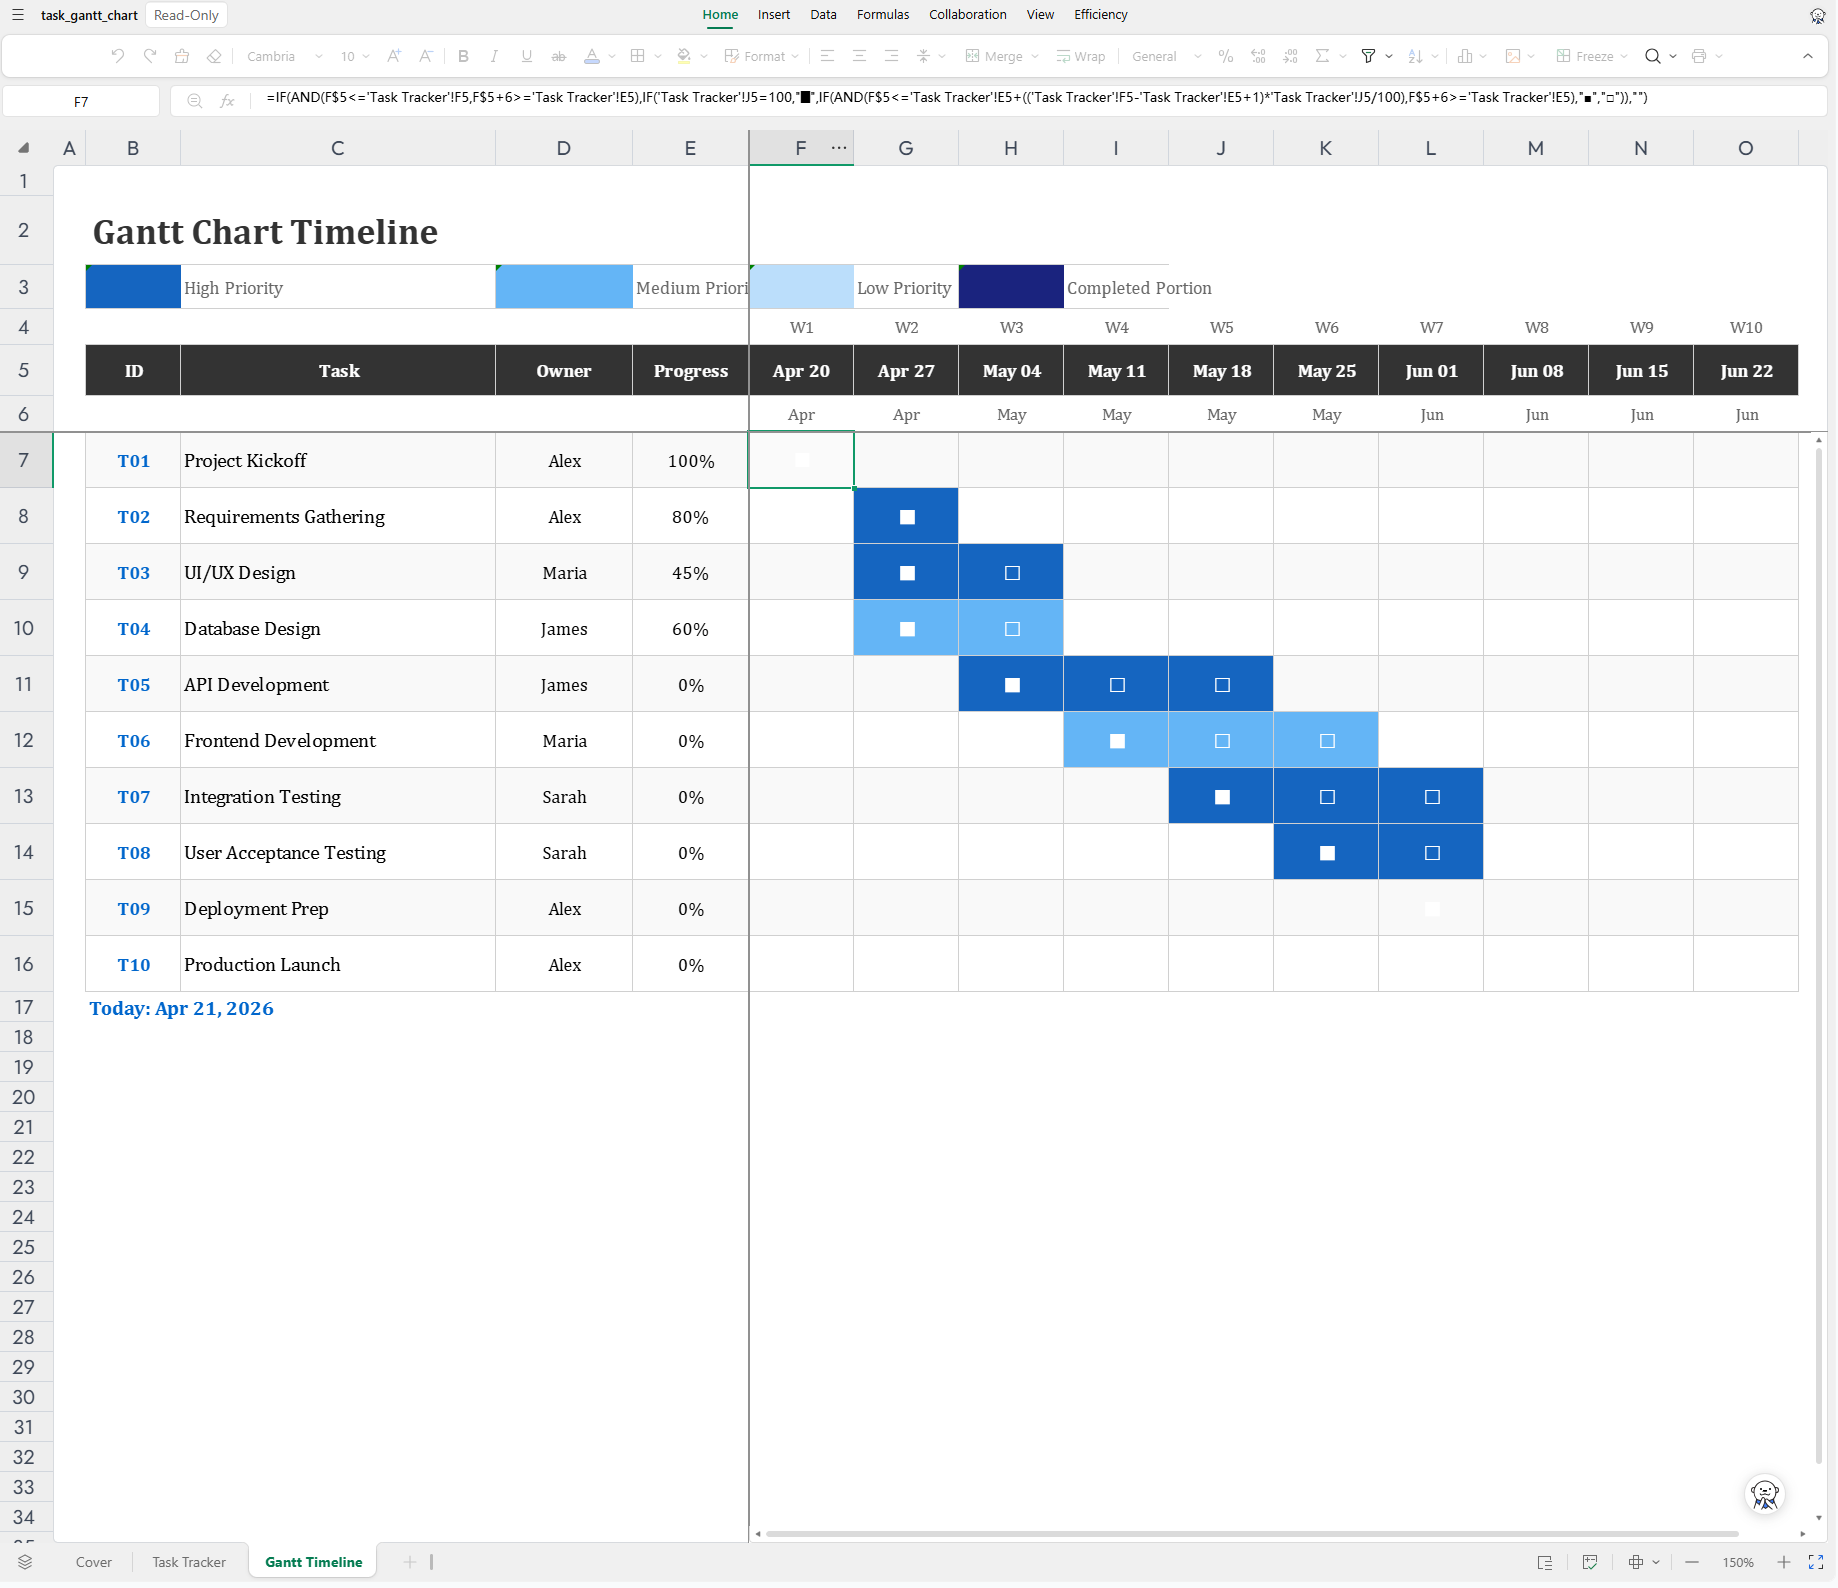The height and width of the screenshot is (1588, 1838).
Task: Expand the filter options dropdown arrow
Action: 1389,56
